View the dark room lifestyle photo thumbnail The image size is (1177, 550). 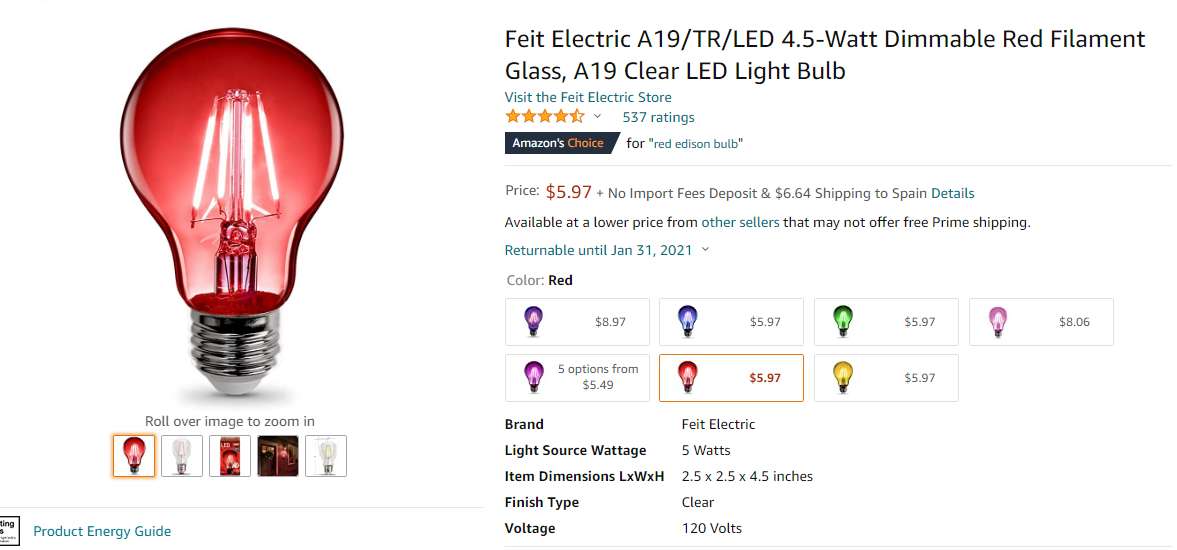click(x=278, y=456)
